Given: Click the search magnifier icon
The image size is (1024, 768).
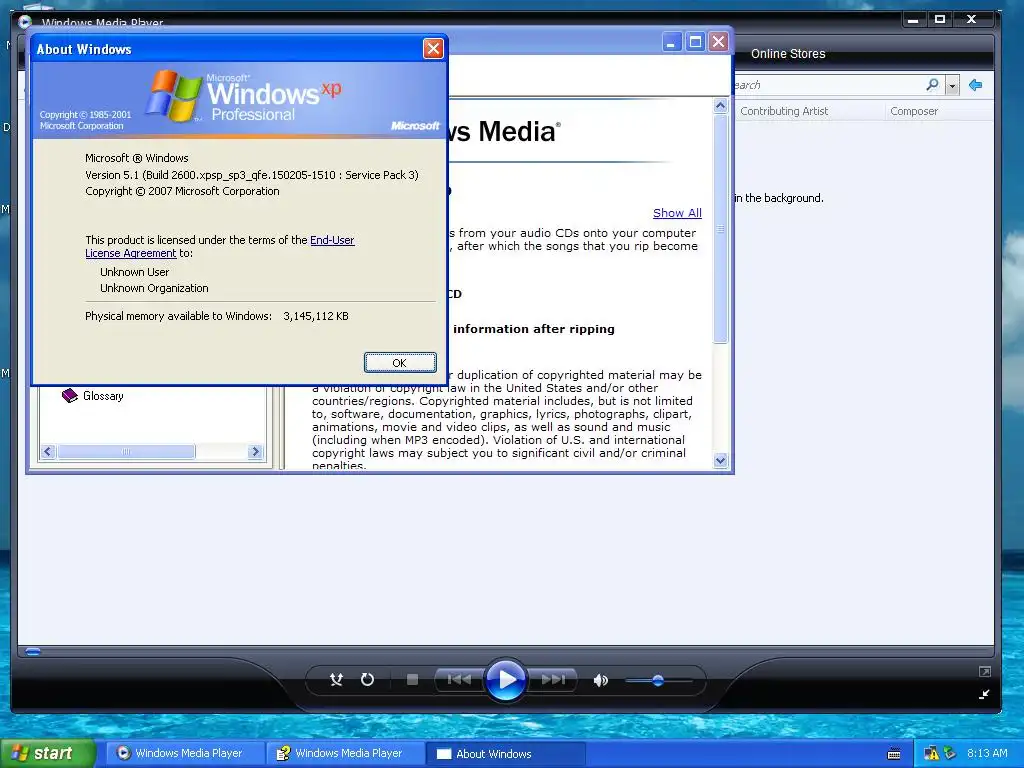Looking at the screenshot, I should [x=933, y=85].
